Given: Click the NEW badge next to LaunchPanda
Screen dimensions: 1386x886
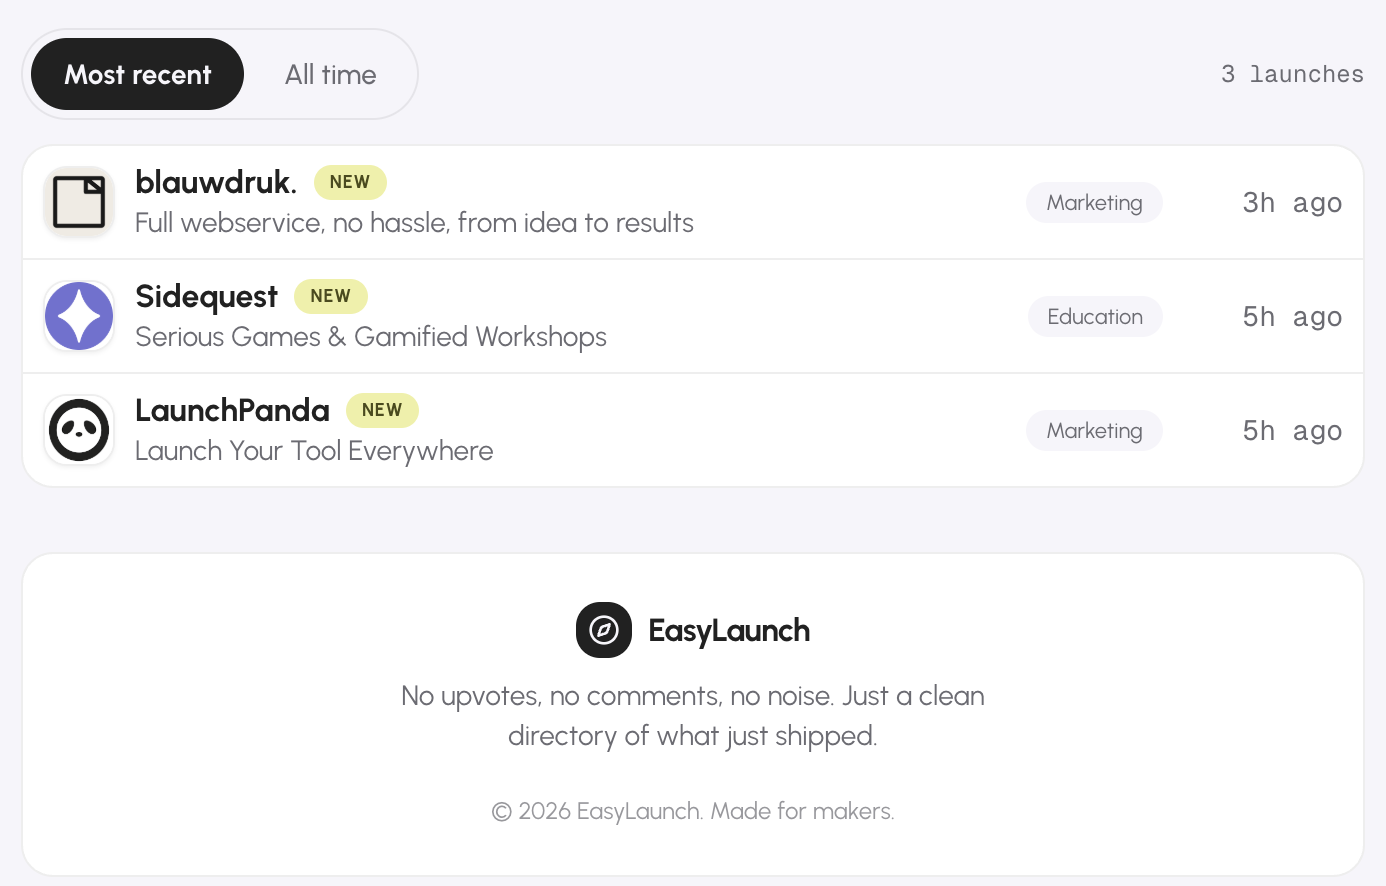Looking at the screenshot, I should point(382,410).
